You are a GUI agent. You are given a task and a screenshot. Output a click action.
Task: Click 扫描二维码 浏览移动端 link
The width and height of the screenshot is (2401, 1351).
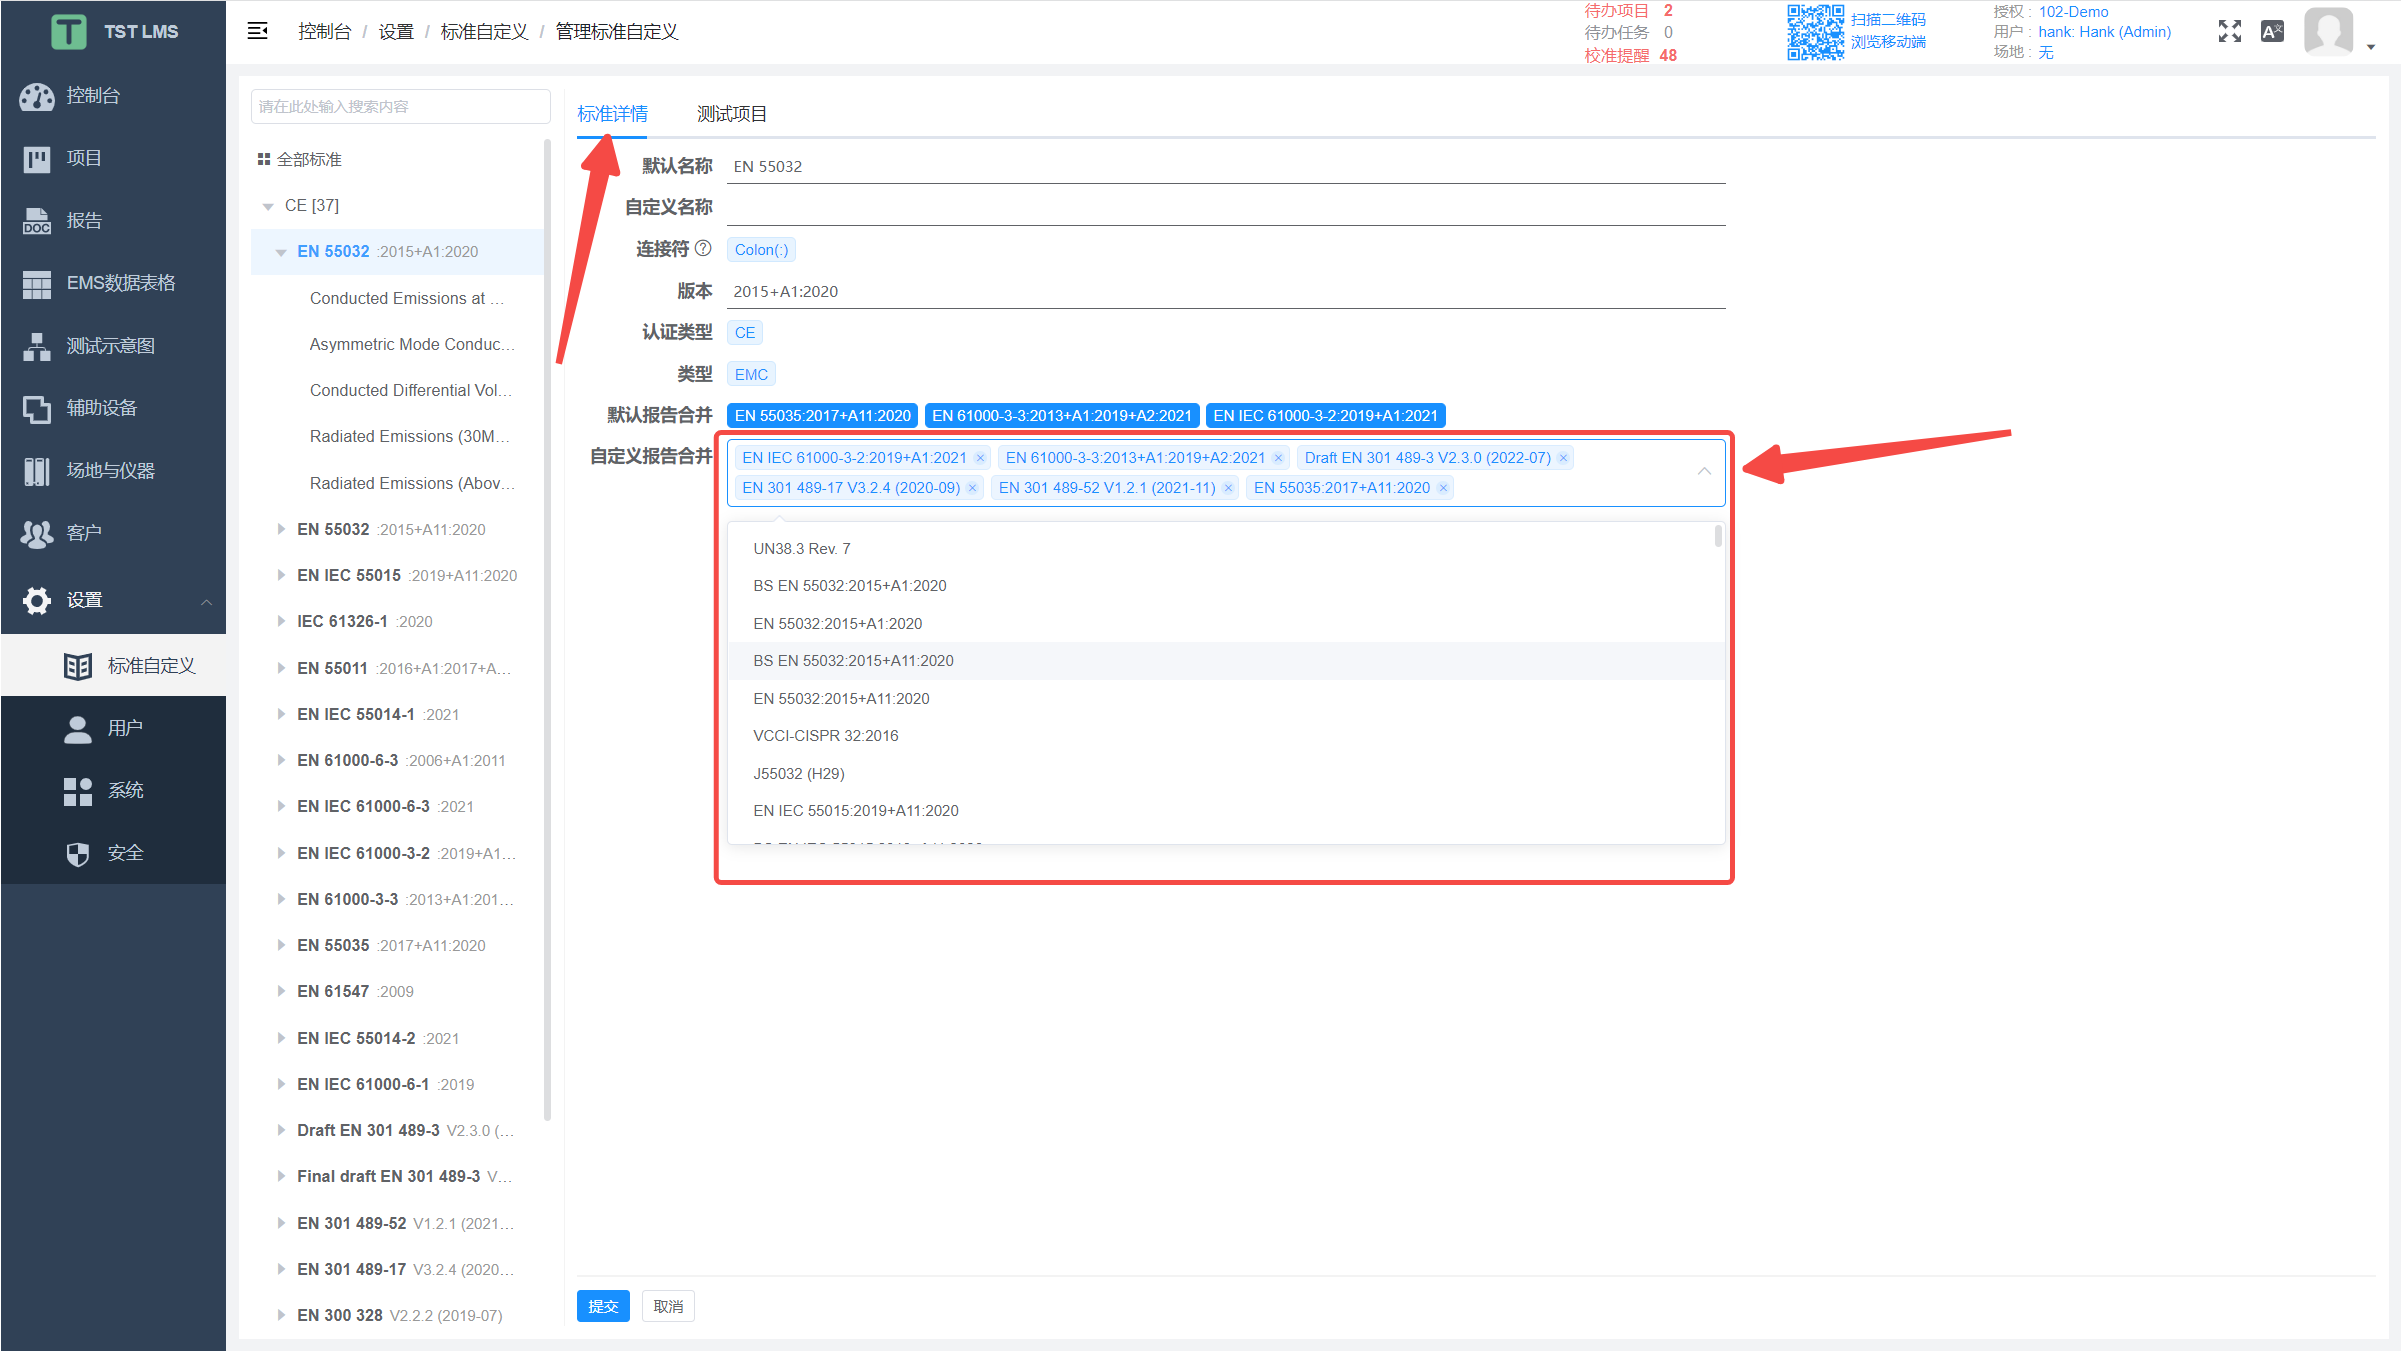coord(1888,31)
